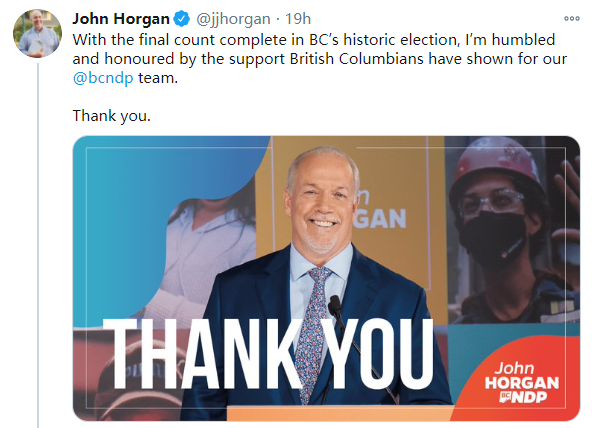This screenshot has height=428, width=592.
Task: Click the tweet body text about final count
Action: (319, 59)
